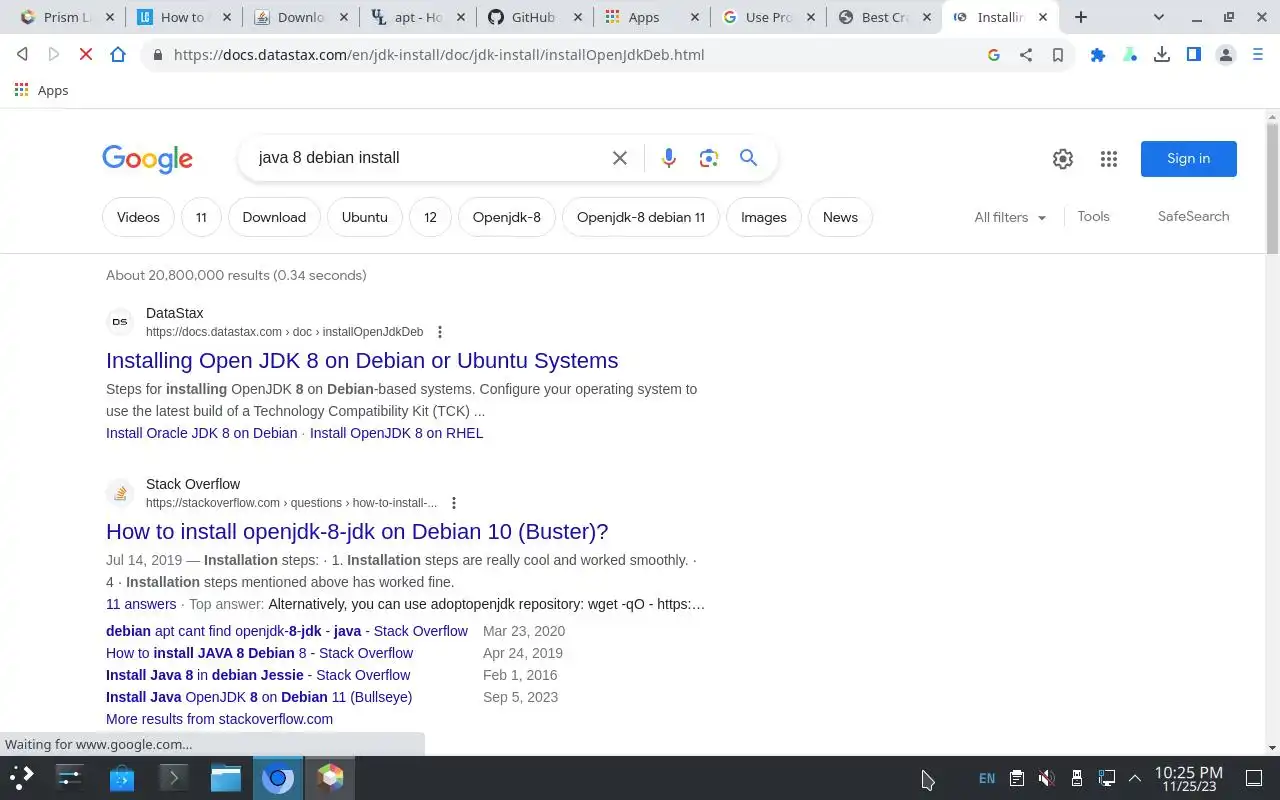
Task: Open Installing Open JDK 8 on Debian result
Action: pos(362,361)
